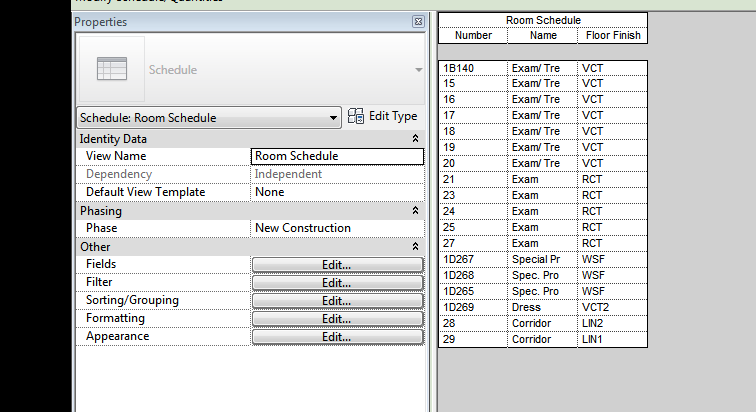Image resolution: width=756 pixels, height=412 pixels.
Task: Select the Floor Finish column header
Action: [612, 35]
